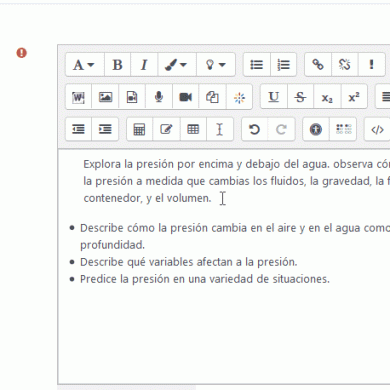Click the exclamation mark toolbar button
Screen dimensions: 390x390
371,65
